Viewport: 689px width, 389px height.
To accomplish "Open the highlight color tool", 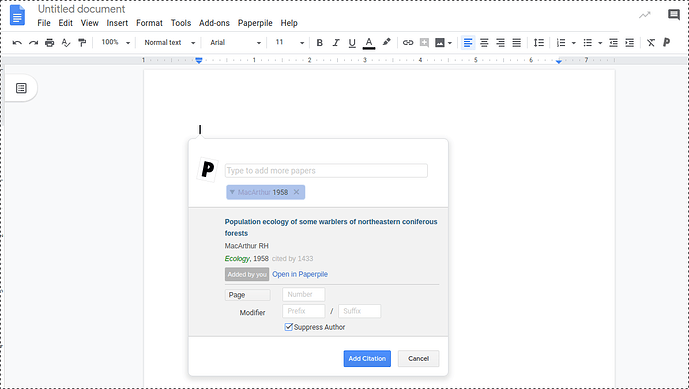I will [x=386, y=42].
